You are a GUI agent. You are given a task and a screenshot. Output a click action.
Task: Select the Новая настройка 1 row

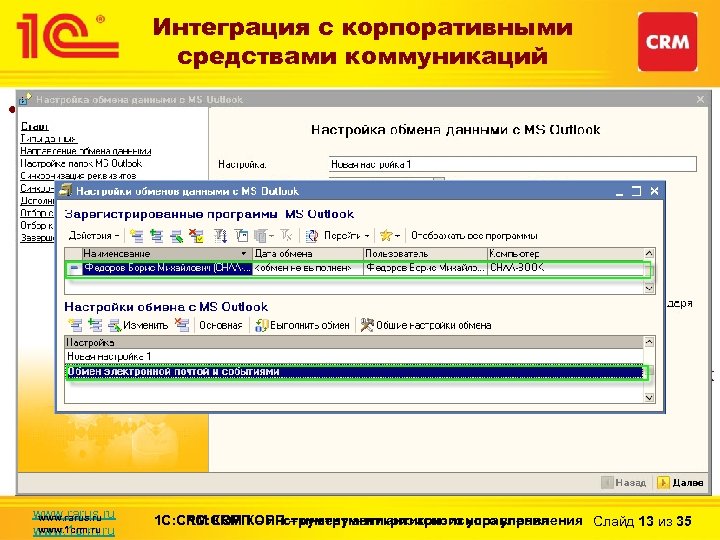354,356
